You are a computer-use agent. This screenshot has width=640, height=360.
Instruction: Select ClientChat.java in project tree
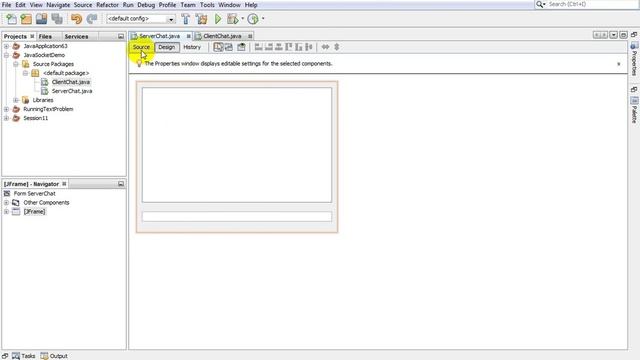tap(71, 82)
